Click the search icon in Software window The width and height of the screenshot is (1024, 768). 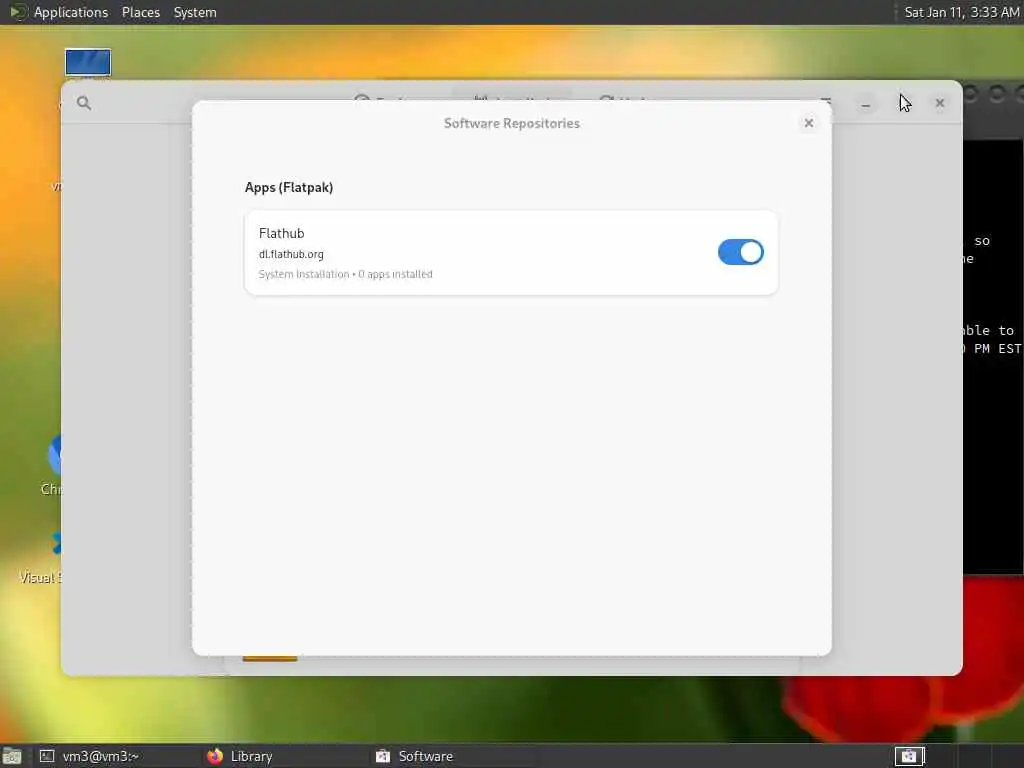84,103
